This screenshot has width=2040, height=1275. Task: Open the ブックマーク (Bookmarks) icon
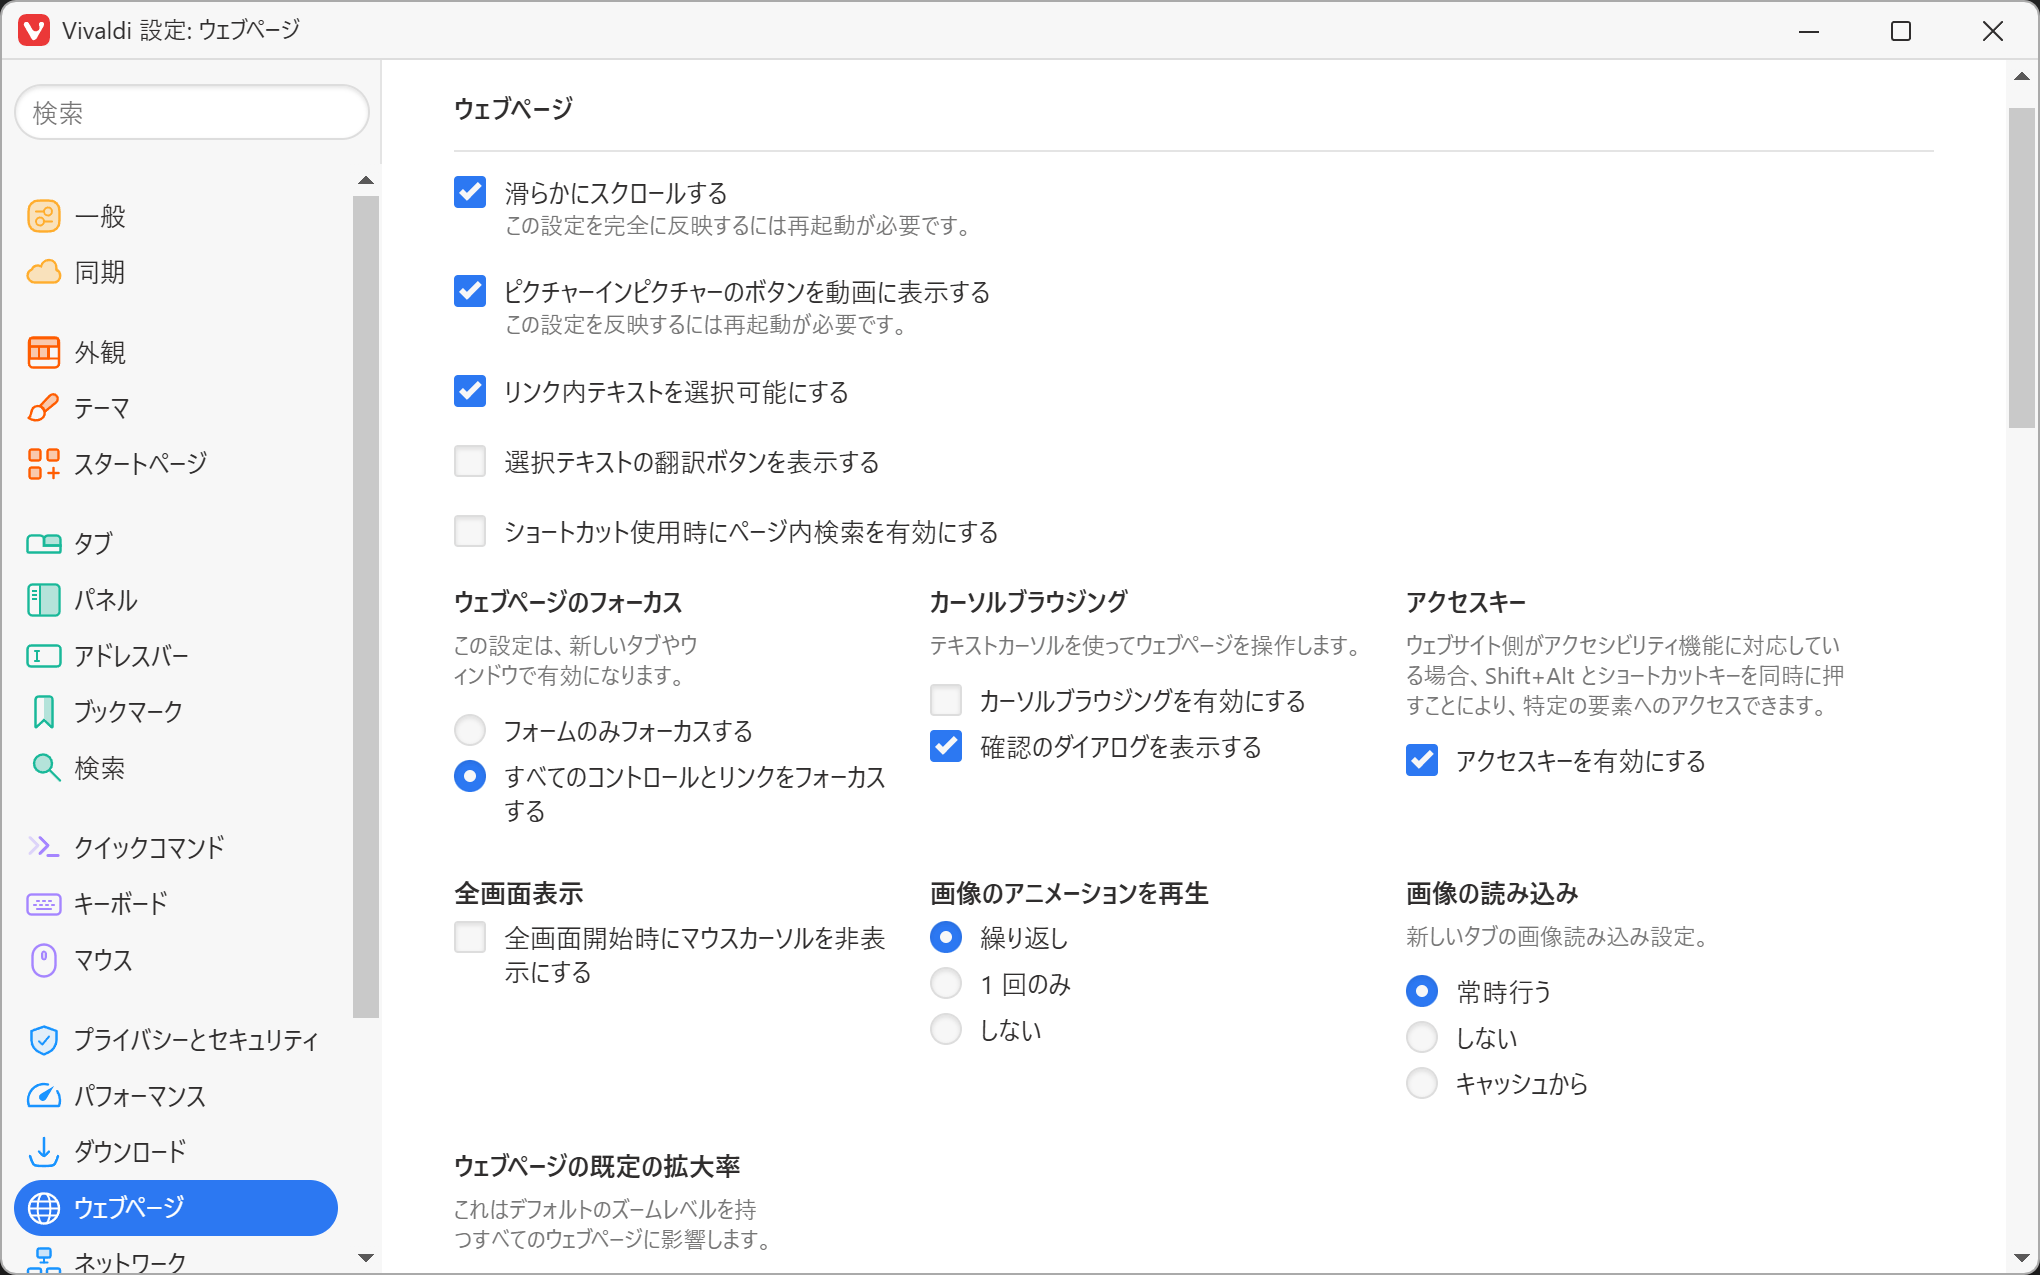point(43,712)
